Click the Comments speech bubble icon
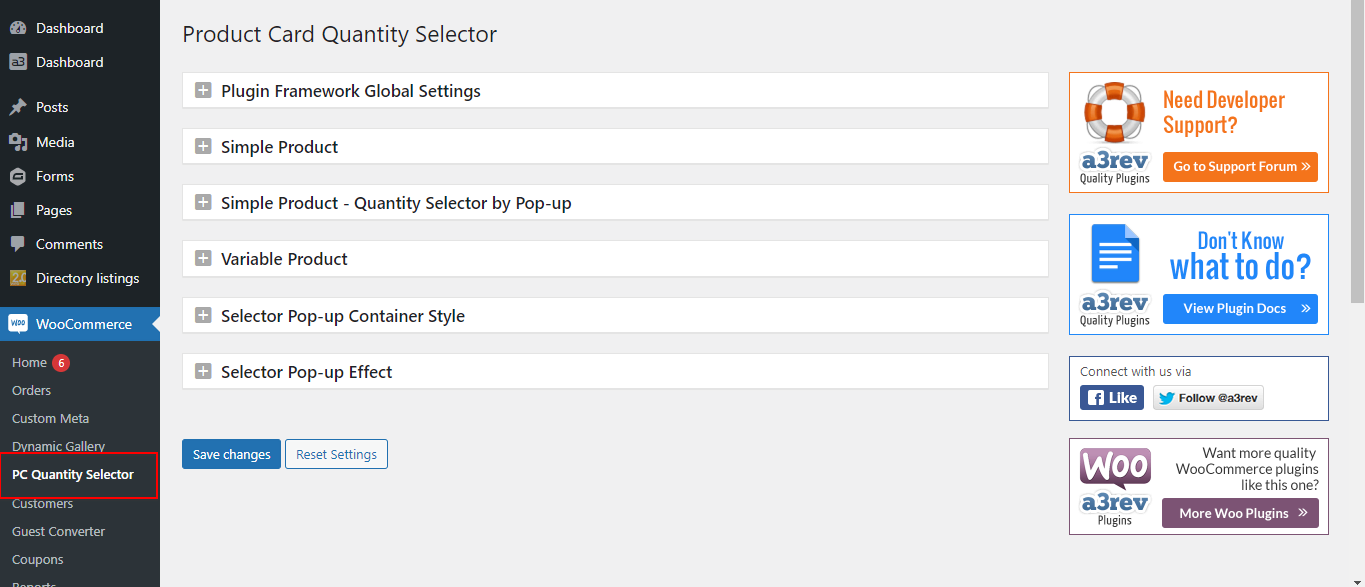This screenshot has height=587, width=1365. [18, 244]
